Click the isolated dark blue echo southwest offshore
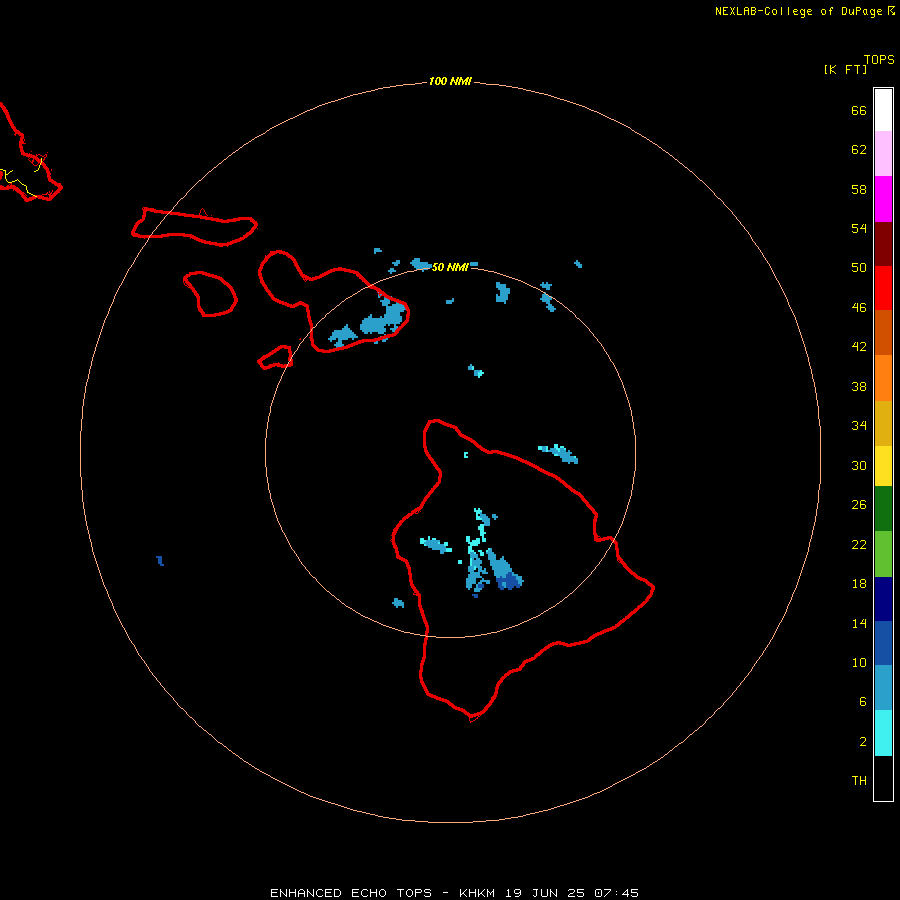The width and height of the screenshot is (900, 900). [160, 561]
